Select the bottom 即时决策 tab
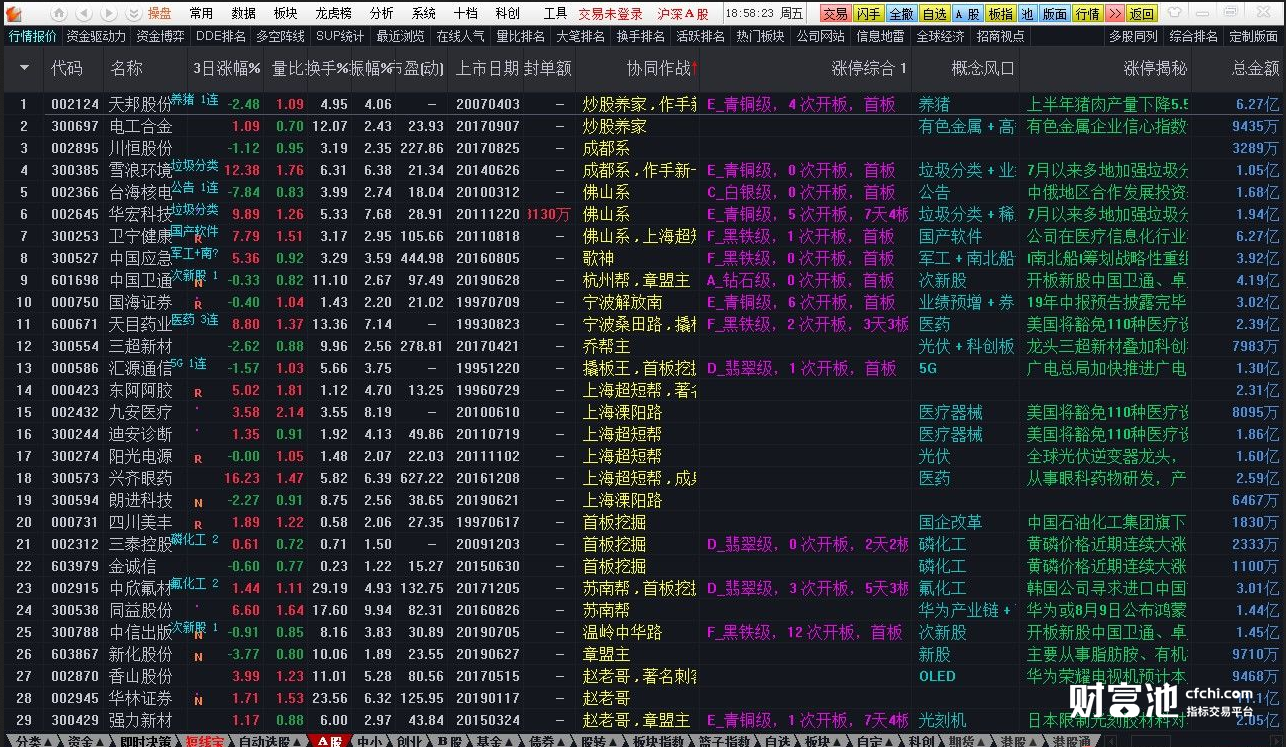Screen dimensions: 1286x747 coord(146,741)
